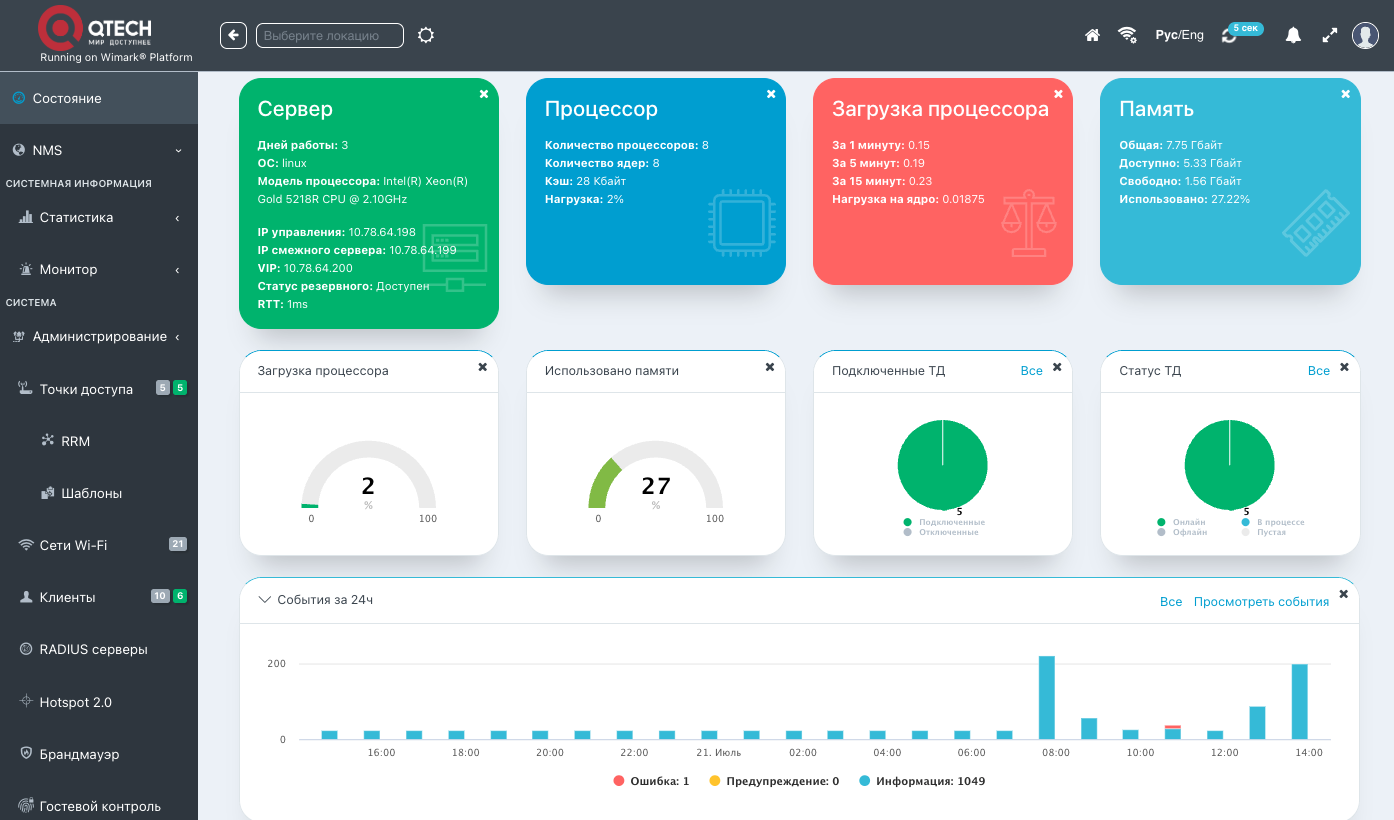Toggle the Ошибка series in chart legend
The image size is (1394, 820).
651,781
